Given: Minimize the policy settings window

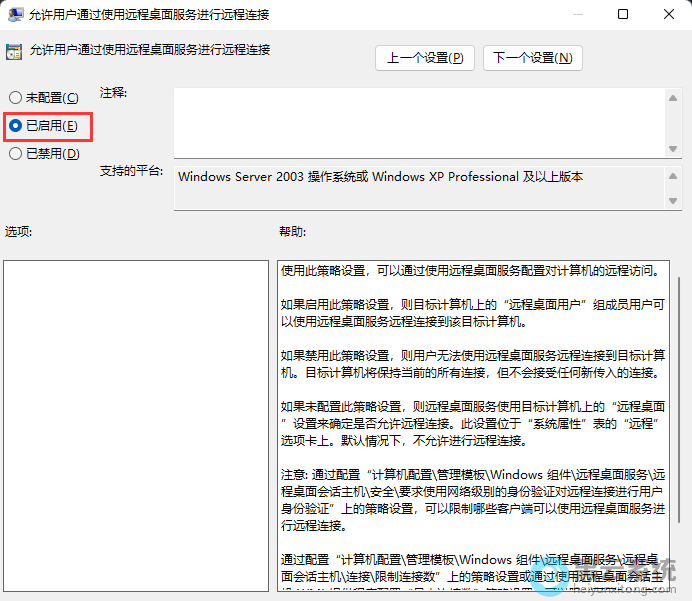Looking at the screenshot, I should [x=575, y=15].
